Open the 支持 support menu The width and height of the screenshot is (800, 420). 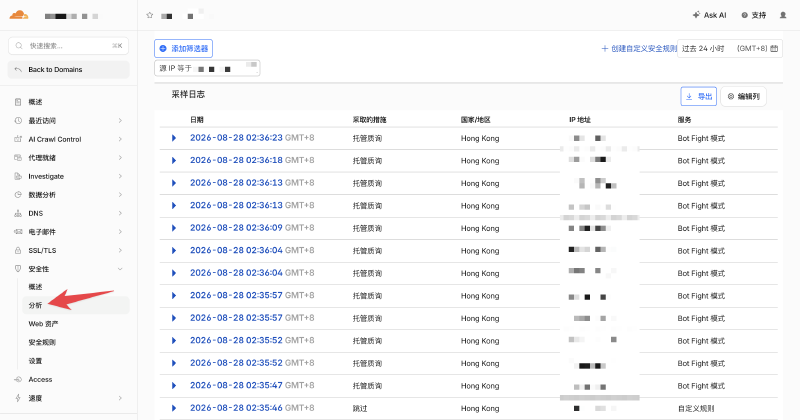pyautogui.click(x=754, y=15)
